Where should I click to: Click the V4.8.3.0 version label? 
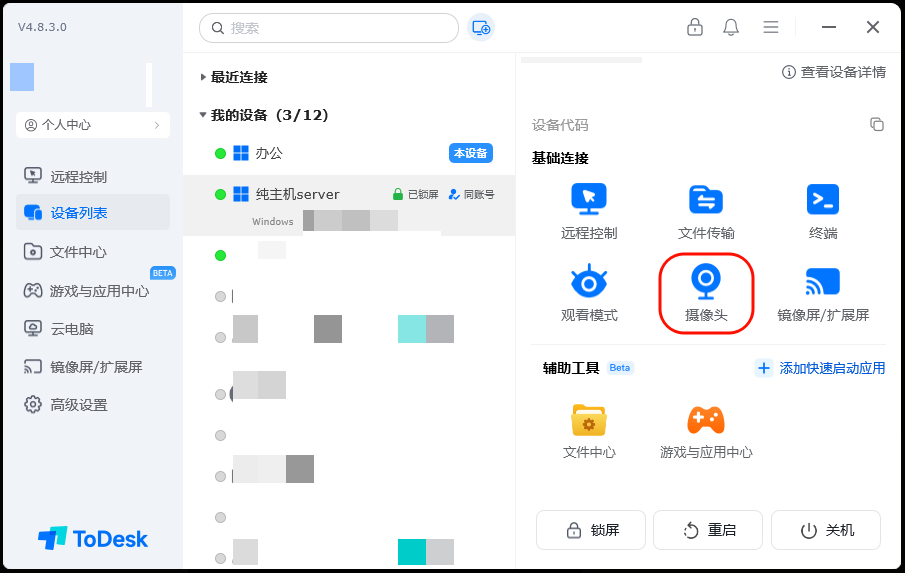tap(42, 27)
